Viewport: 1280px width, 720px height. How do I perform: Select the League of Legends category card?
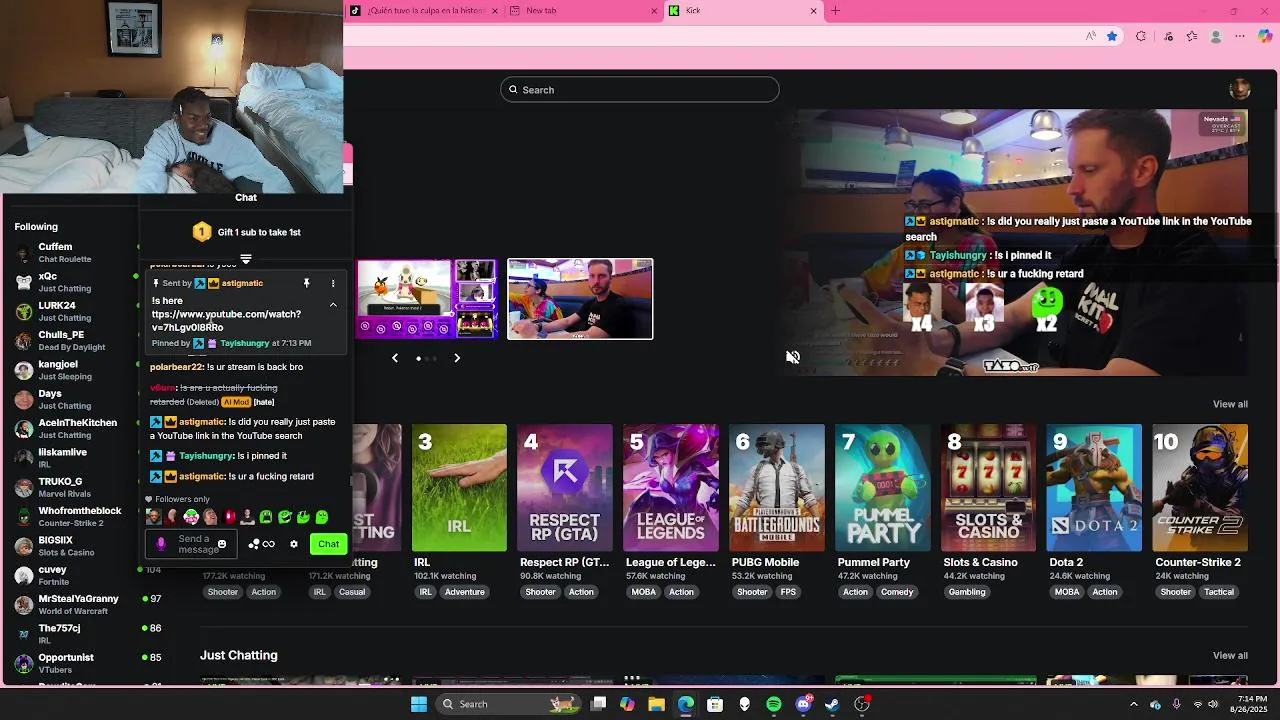point(671,488)
